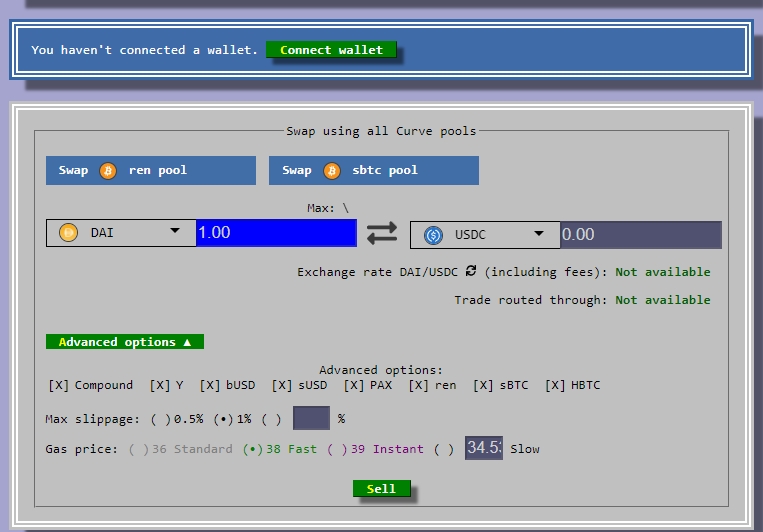Click the swap direction arrows icon
This screenshot has width=763, height=532.
tap(381, 233)
